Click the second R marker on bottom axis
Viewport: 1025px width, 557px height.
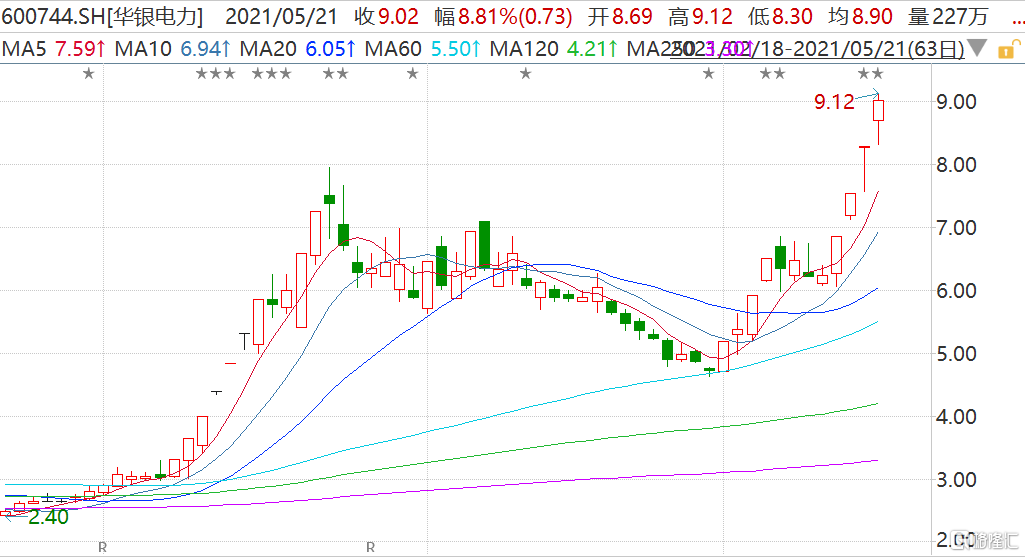click(x=370, y=547)
